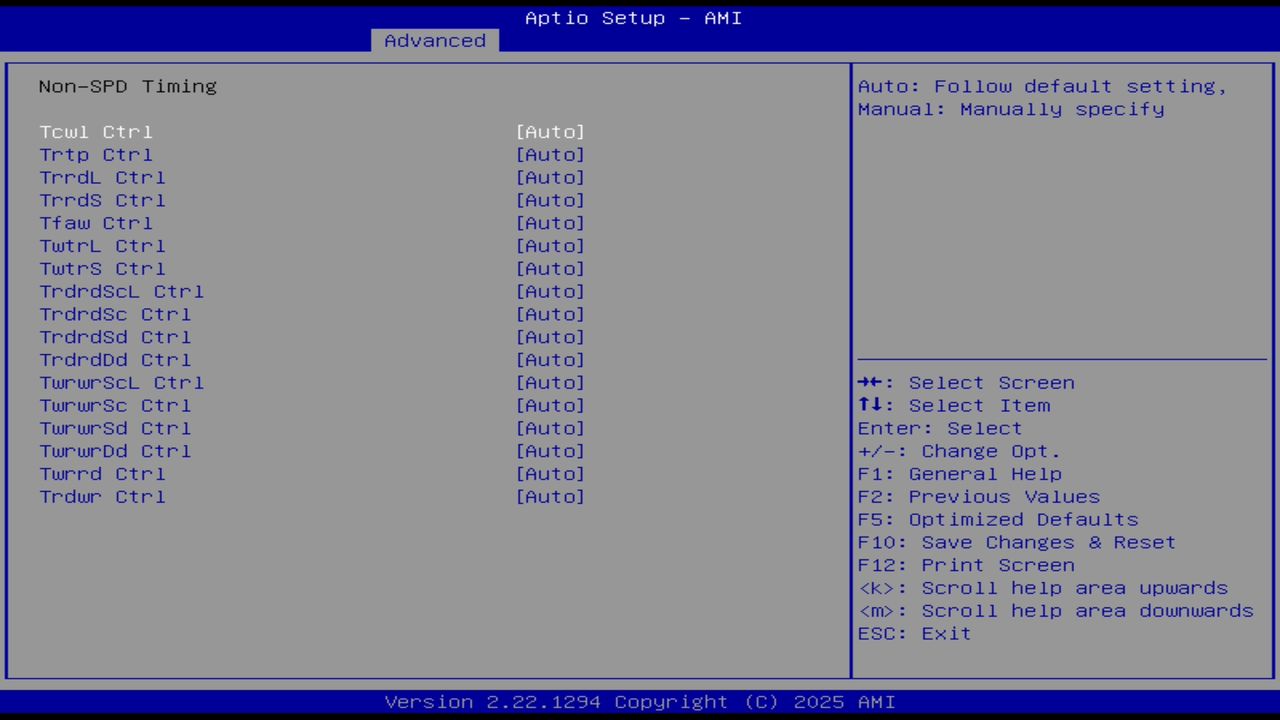Open the Trtp Ctrl setting options
Viewport: 1280px width, 720px height.
pyautogui.click(x=550, y=154)
